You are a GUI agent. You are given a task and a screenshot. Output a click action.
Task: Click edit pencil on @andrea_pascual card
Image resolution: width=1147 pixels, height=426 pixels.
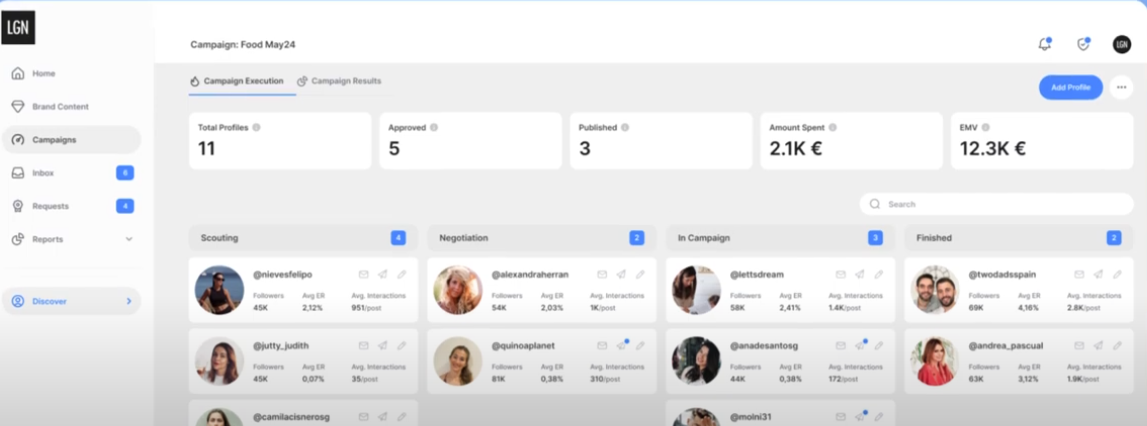pos(1117,345)
